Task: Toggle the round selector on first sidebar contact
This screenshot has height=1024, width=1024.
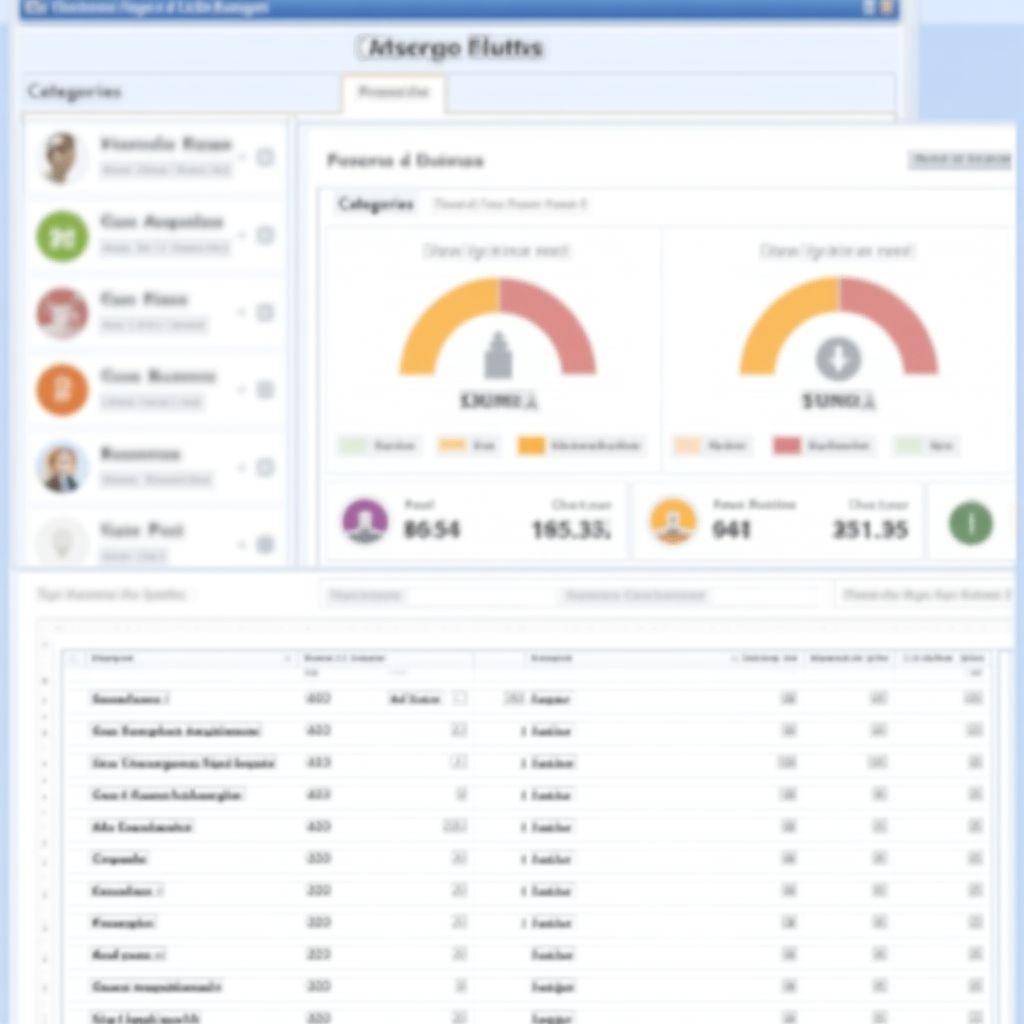Action: (265, 158)
